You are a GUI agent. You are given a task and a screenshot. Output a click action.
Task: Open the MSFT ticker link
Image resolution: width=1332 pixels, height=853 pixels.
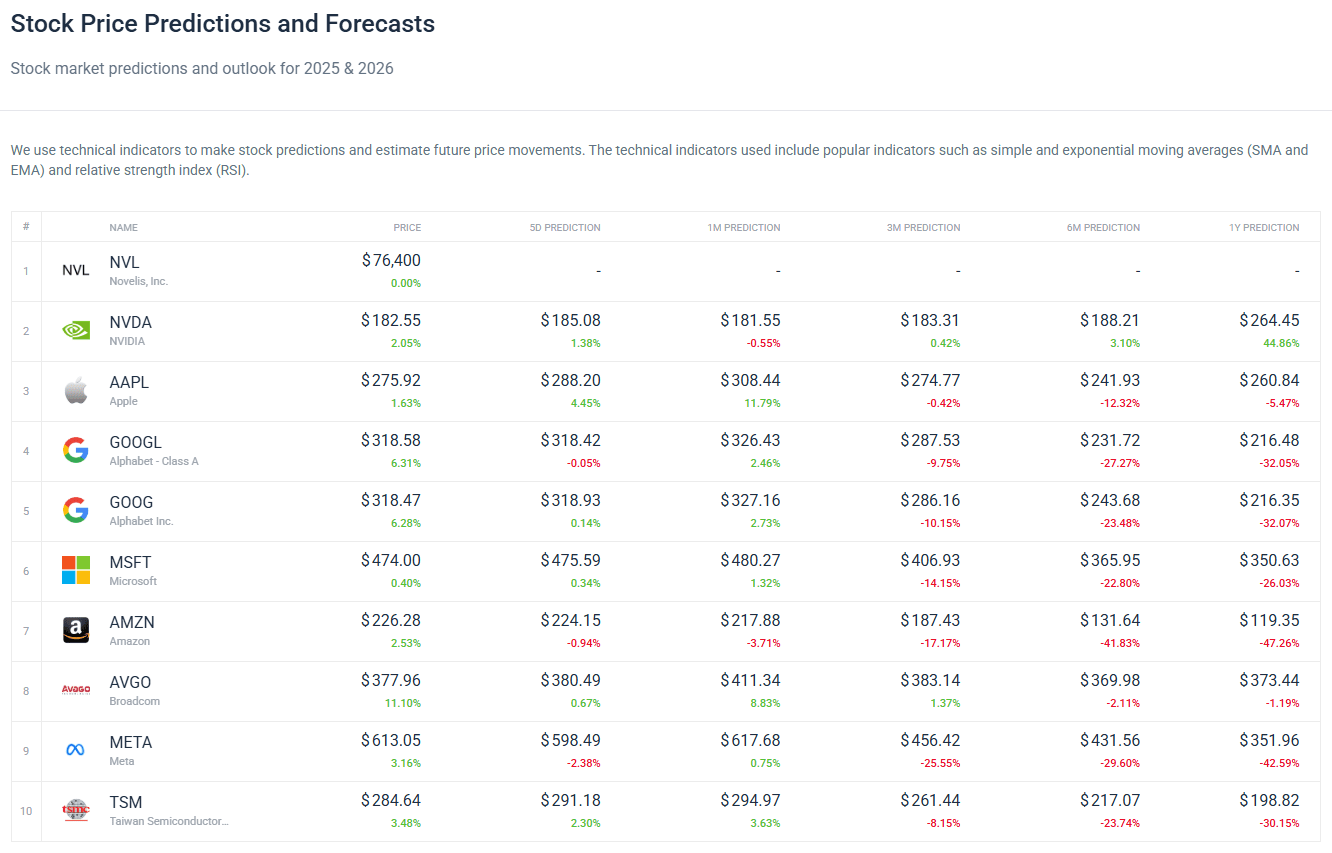pyautogui.click(x=130, y=562)
